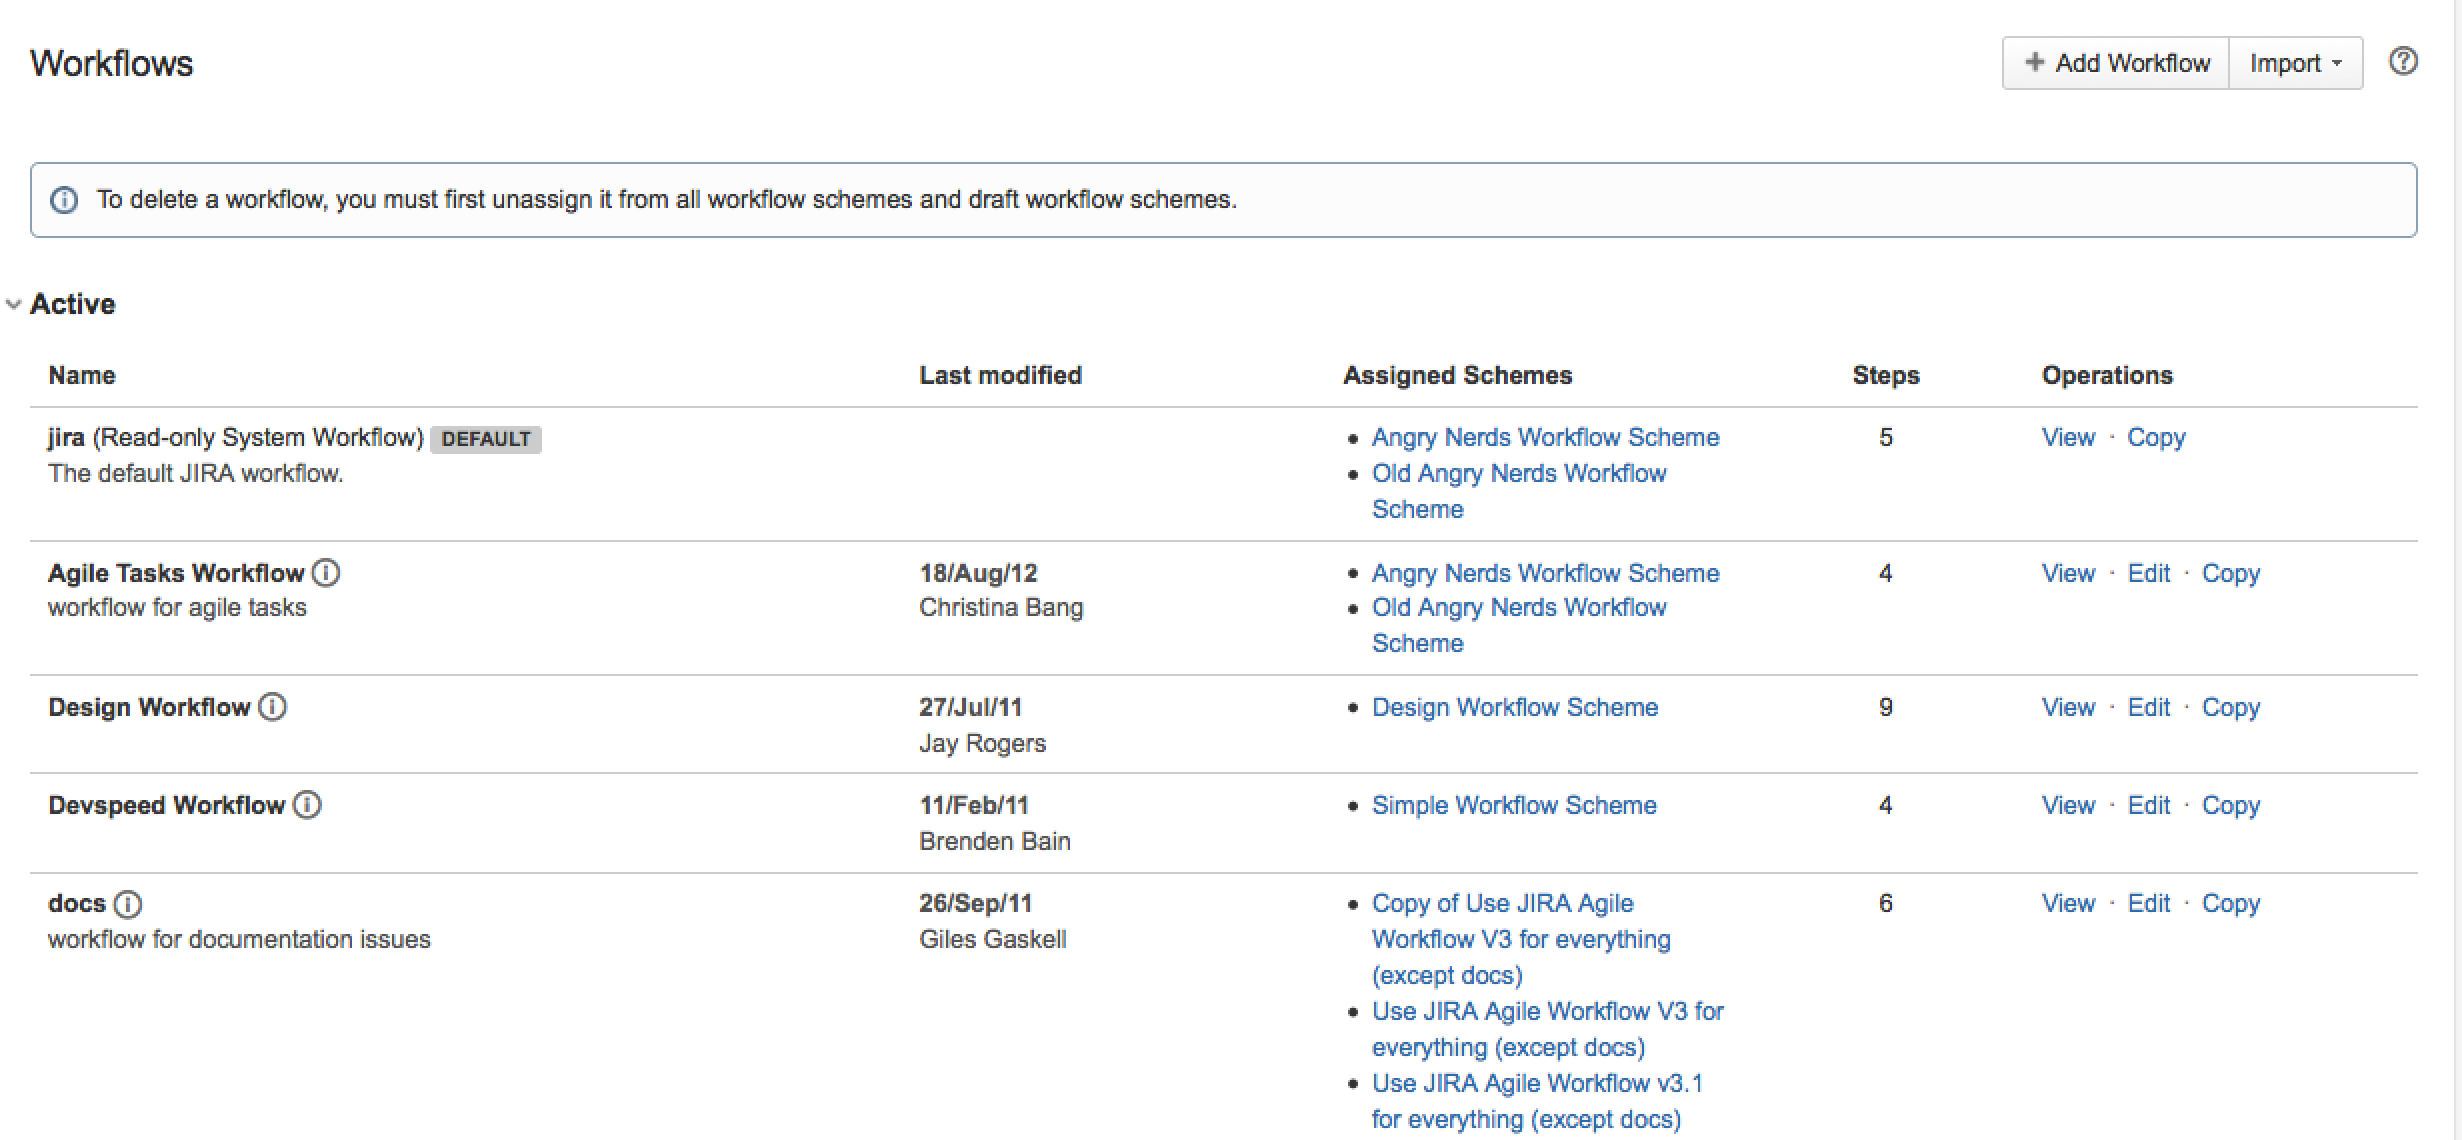Open the Import dropdown menu
2462x1140 pixels.
click(x=2296, y=63)
